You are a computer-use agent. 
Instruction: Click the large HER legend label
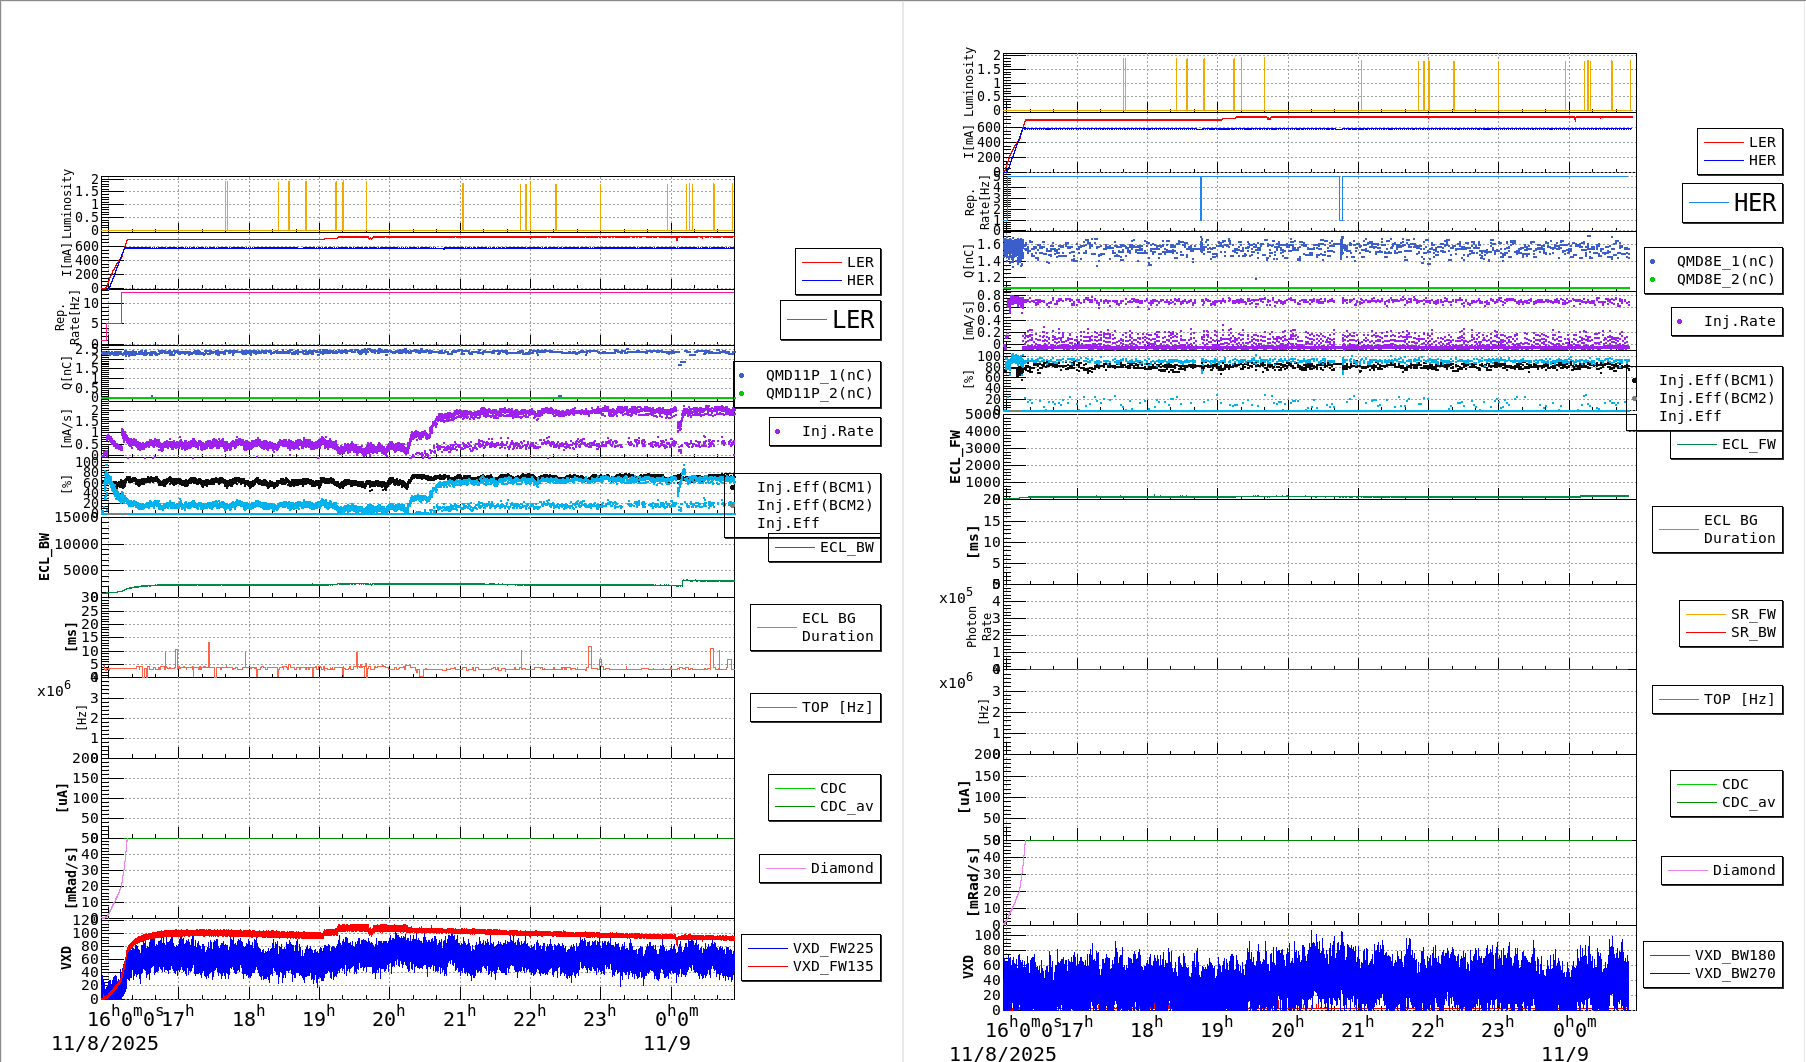(x=1754, y=203)
